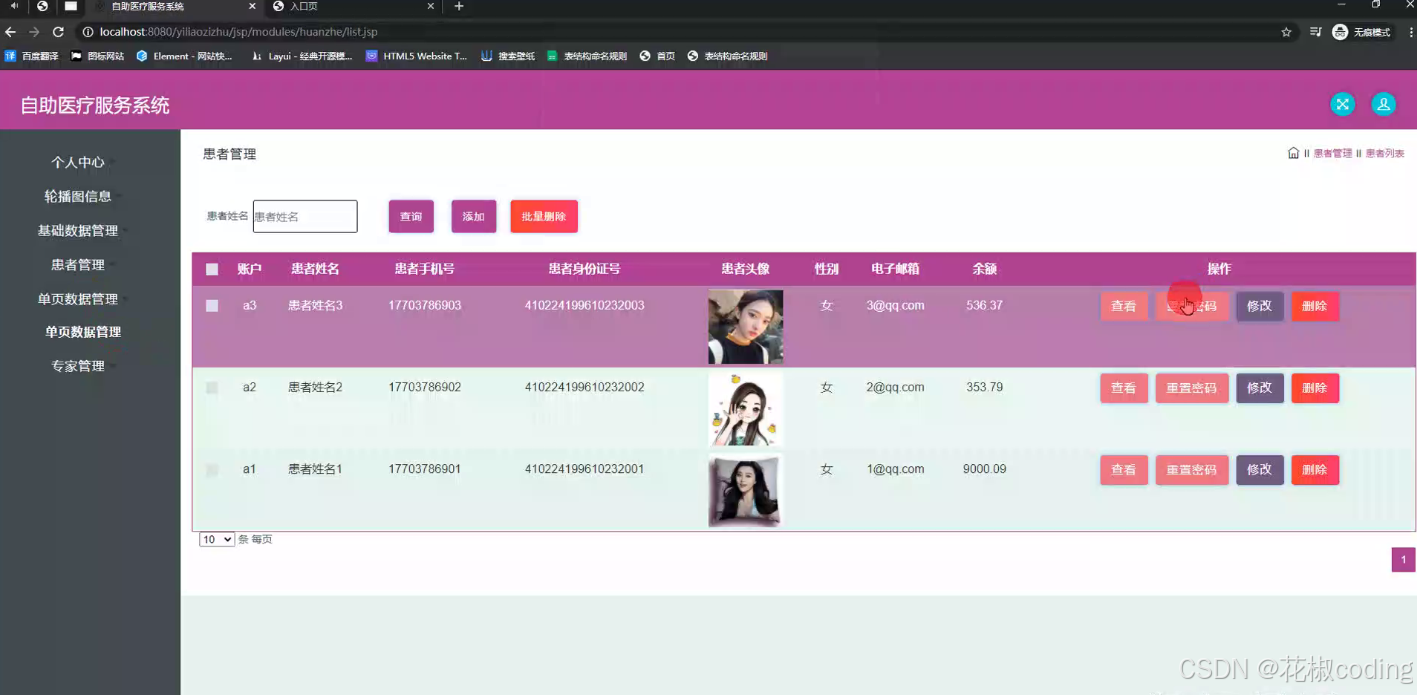Viewport: 1417px width, 695px height.
Task: Open Layui bookmark
Action: [302, 56]
